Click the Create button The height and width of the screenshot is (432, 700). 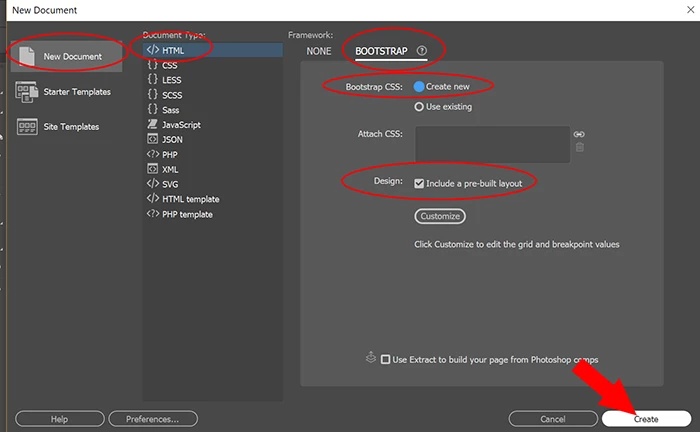tap(646, 419)
